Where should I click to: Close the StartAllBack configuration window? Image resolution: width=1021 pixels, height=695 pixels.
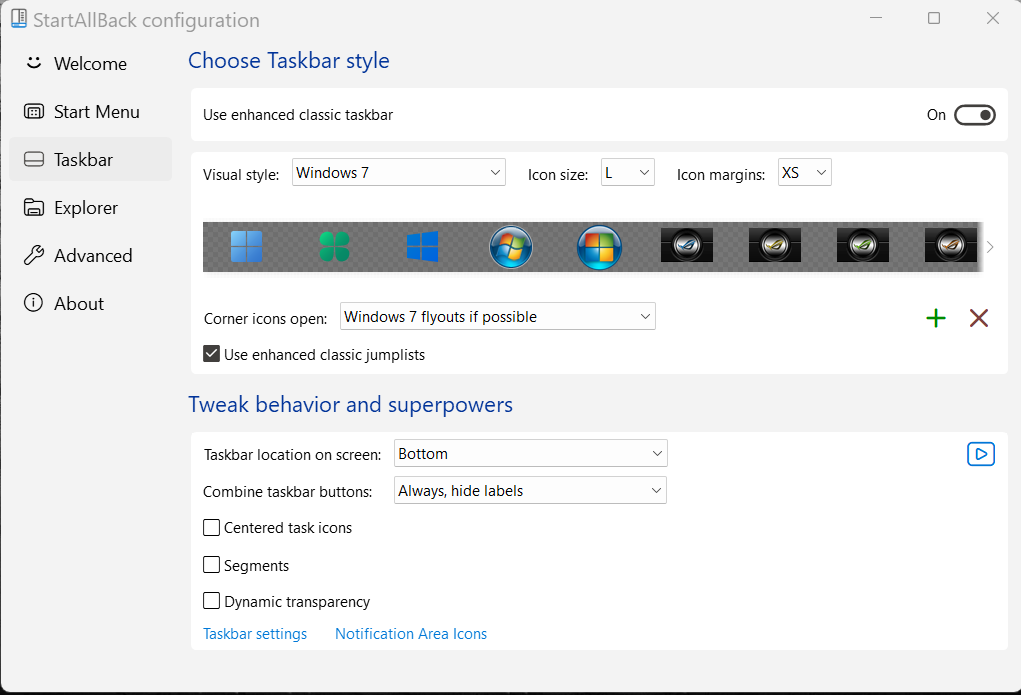point(992,18)
